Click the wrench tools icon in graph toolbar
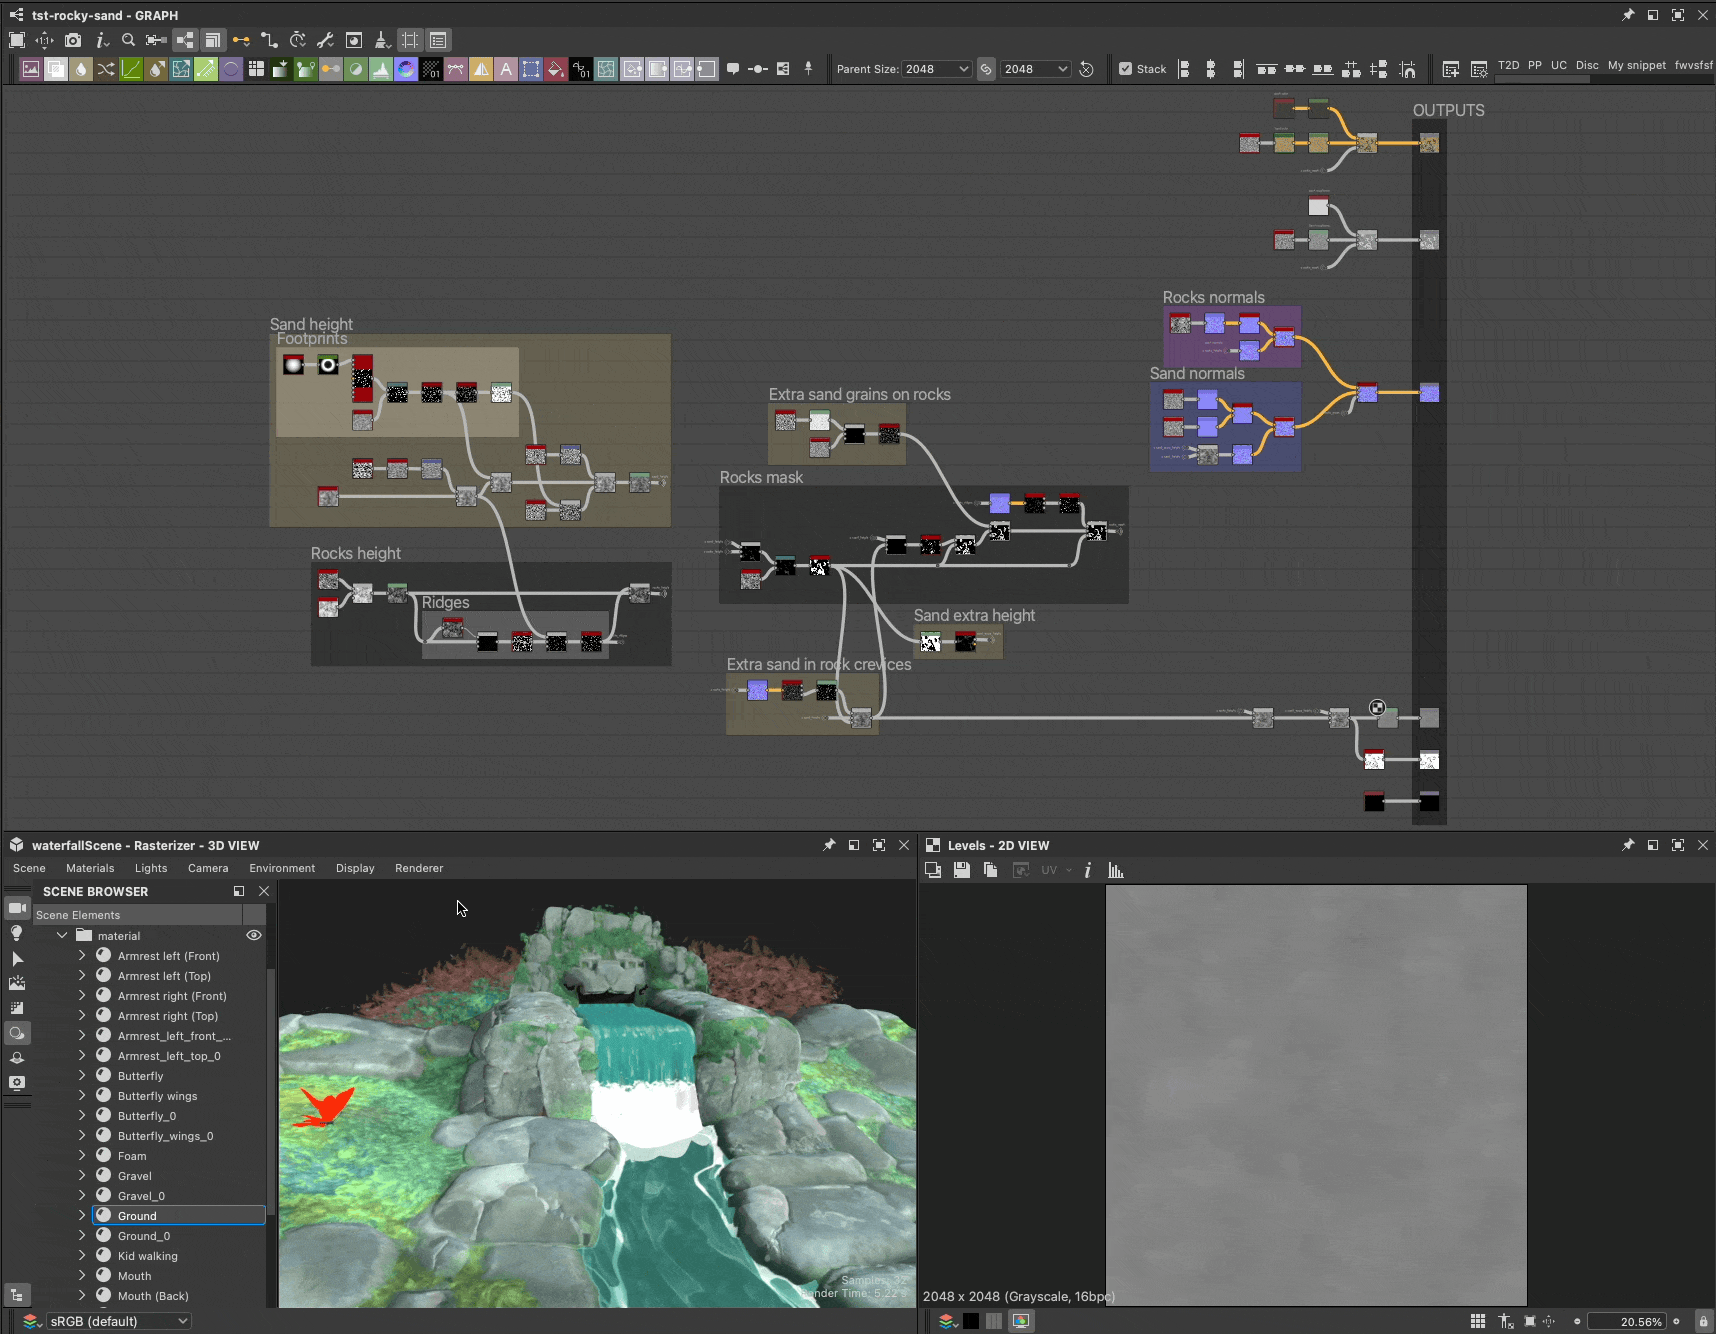The height and width of the screenshot is (1334, 1716). click(x=325, y=40)
